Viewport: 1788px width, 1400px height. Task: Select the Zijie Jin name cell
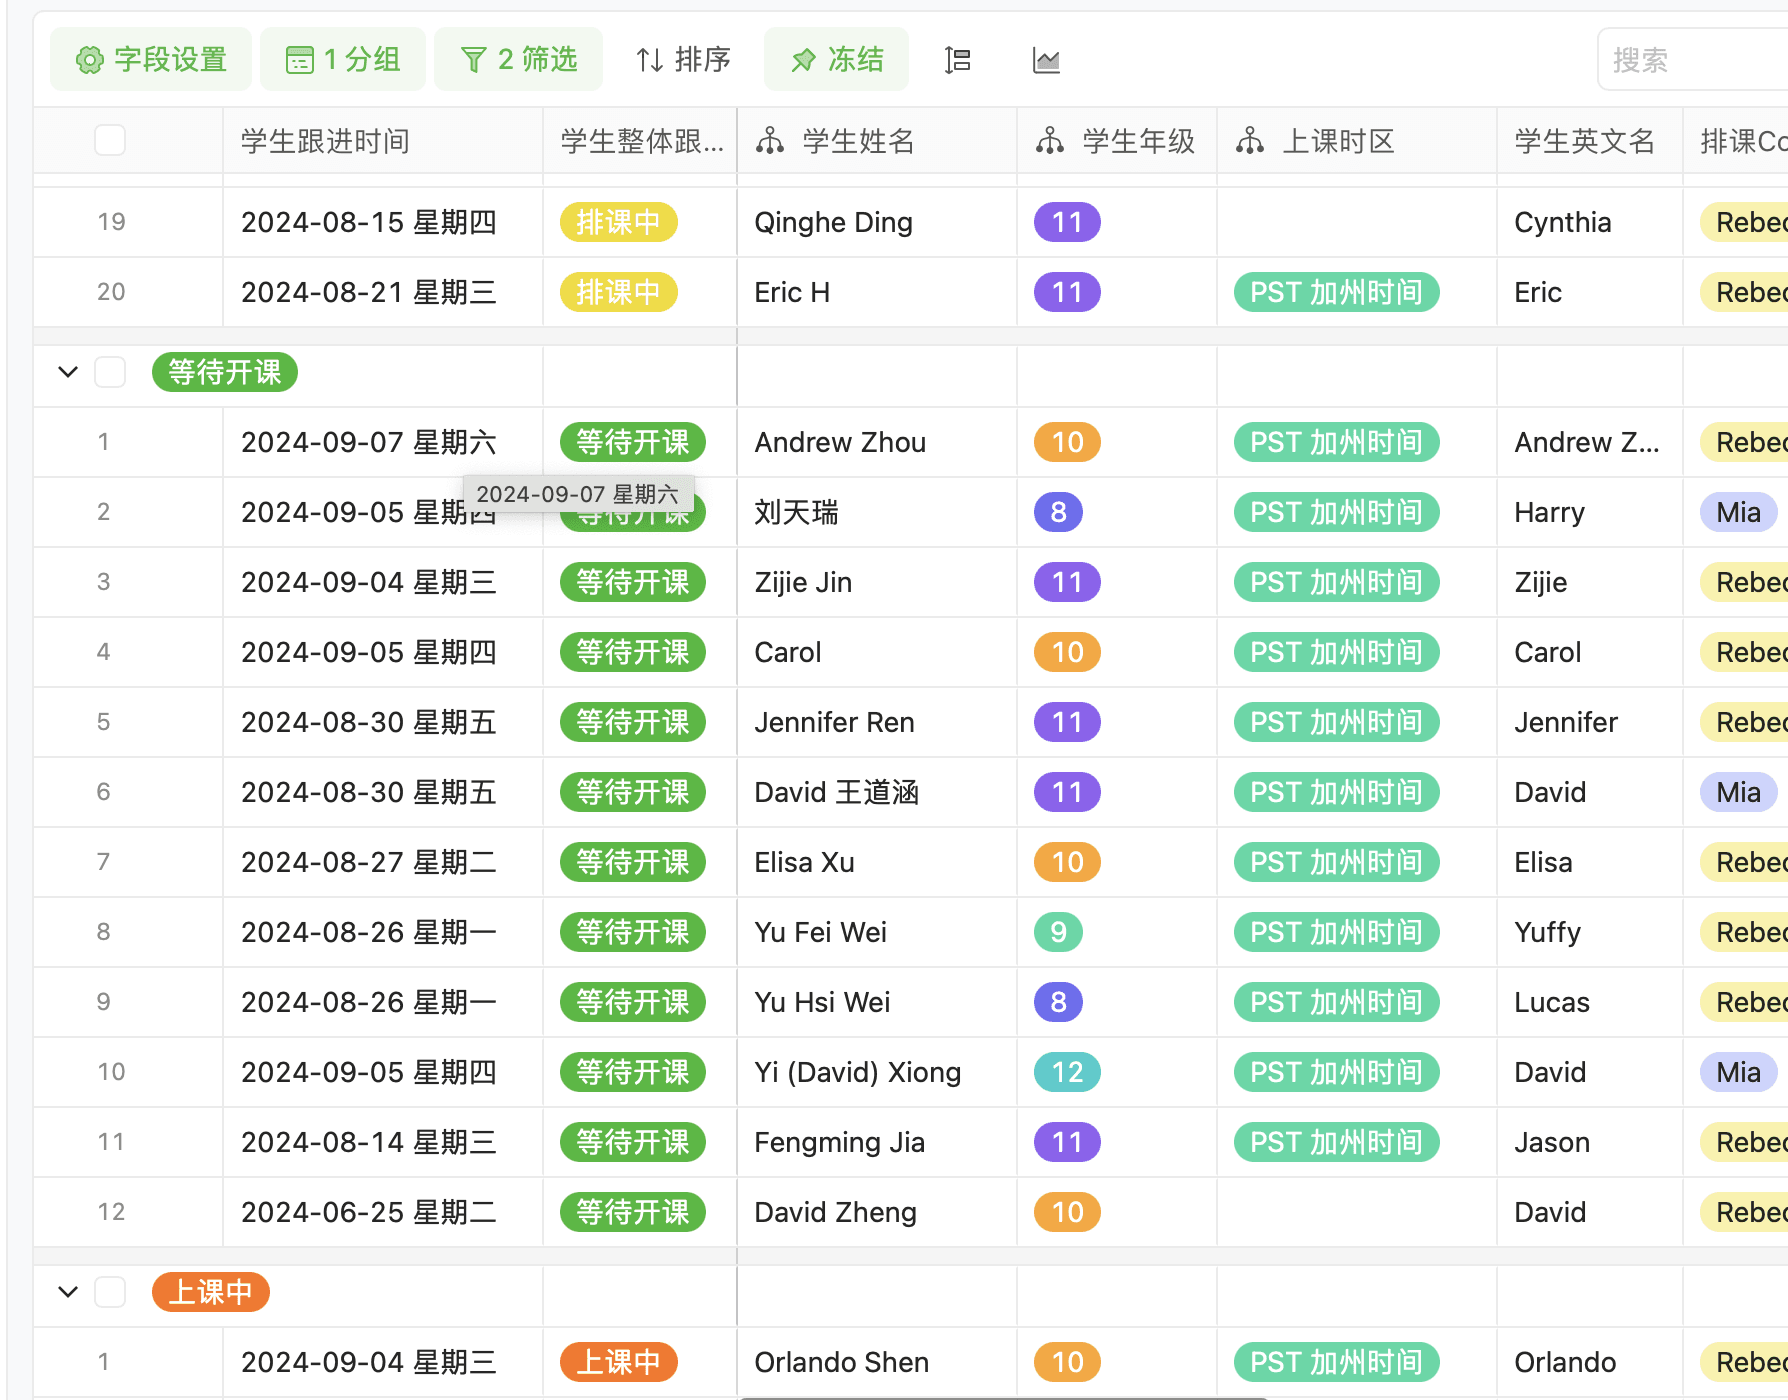pos(877,582)
